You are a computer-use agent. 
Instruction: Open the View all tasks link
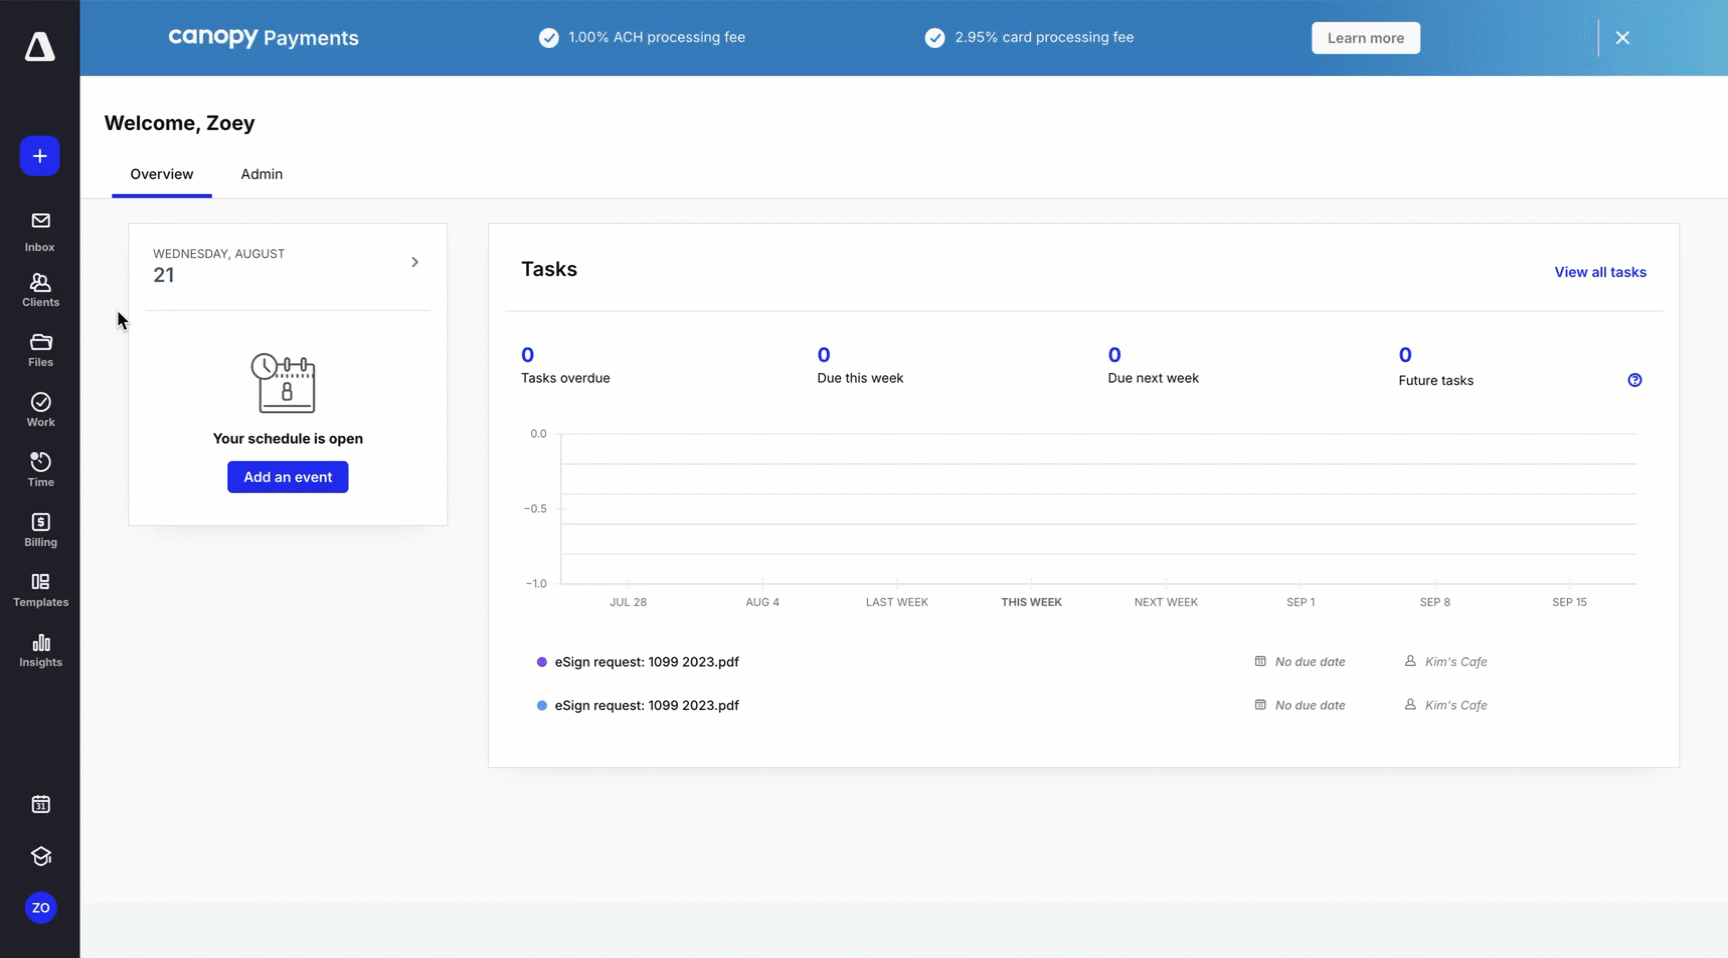[x=1600, y=272]
